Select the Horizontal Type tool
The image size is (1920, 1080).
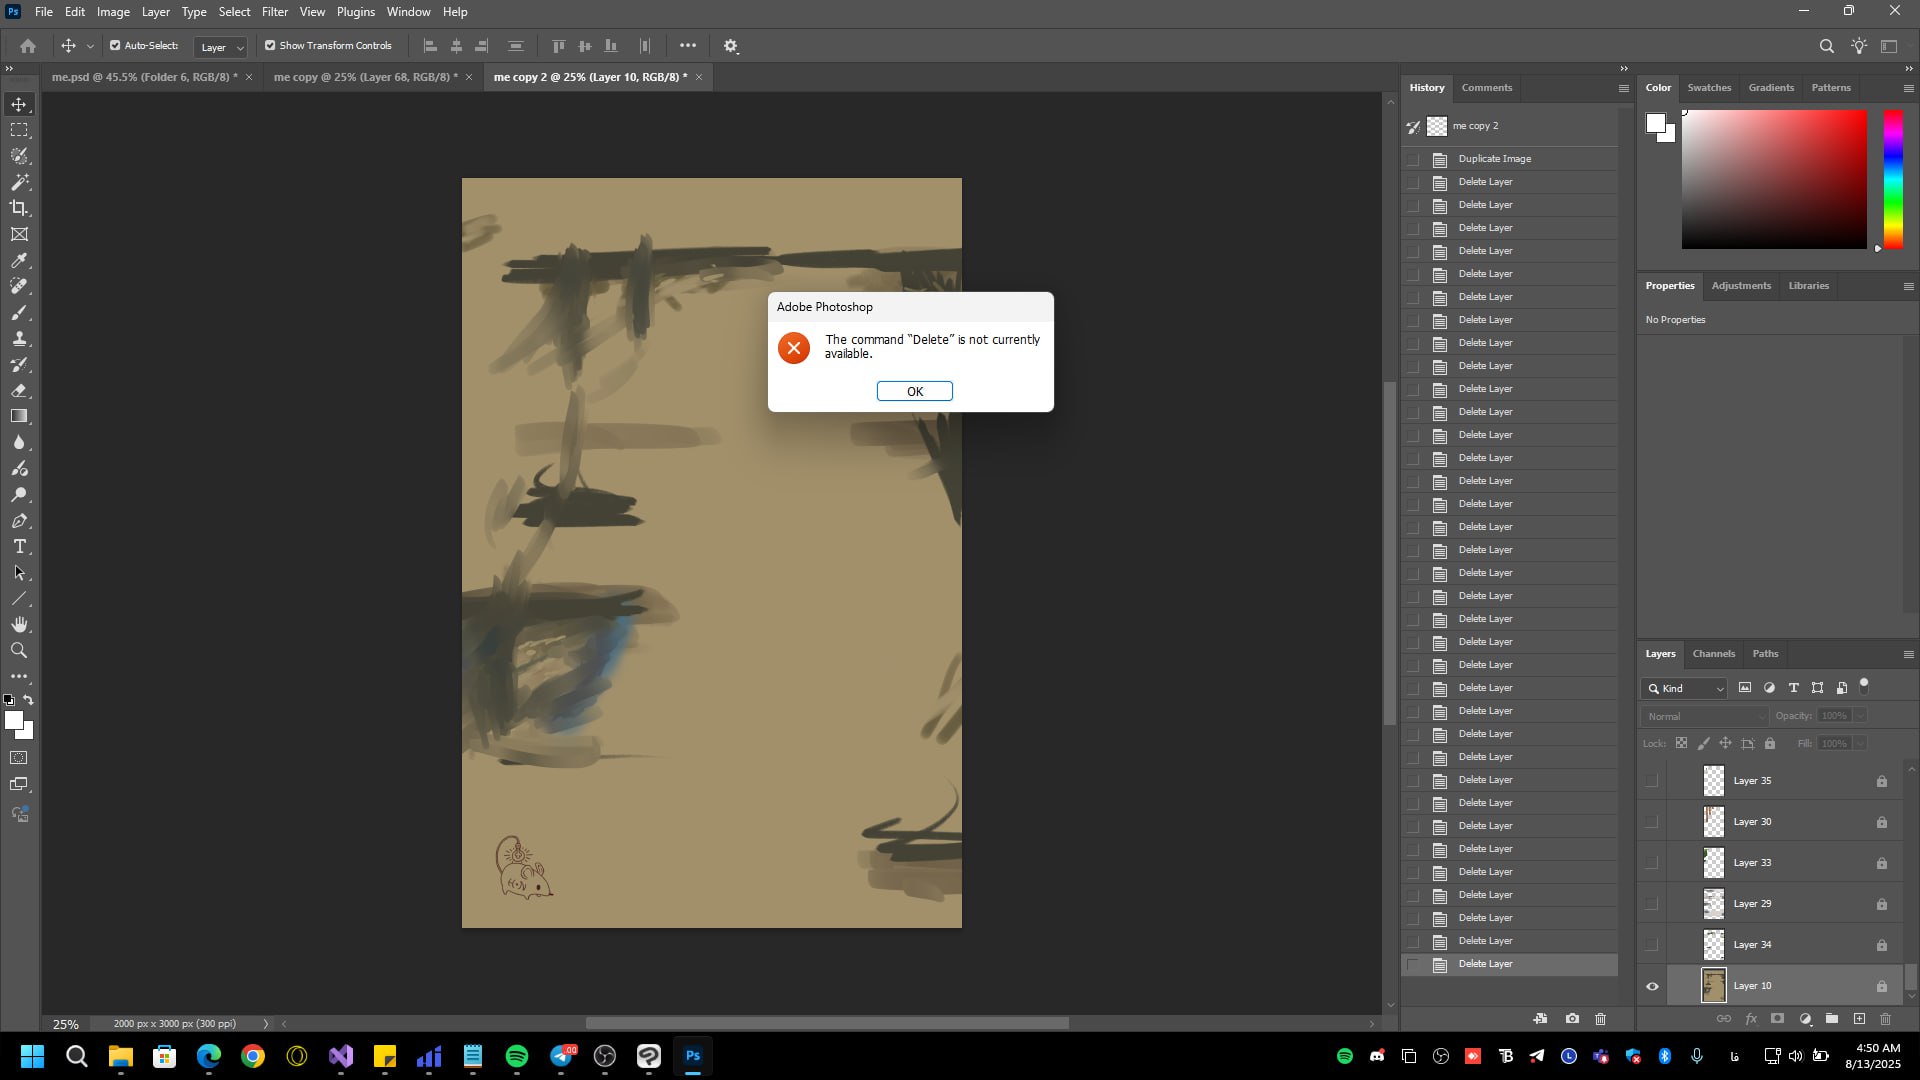[x=19, y=546]
